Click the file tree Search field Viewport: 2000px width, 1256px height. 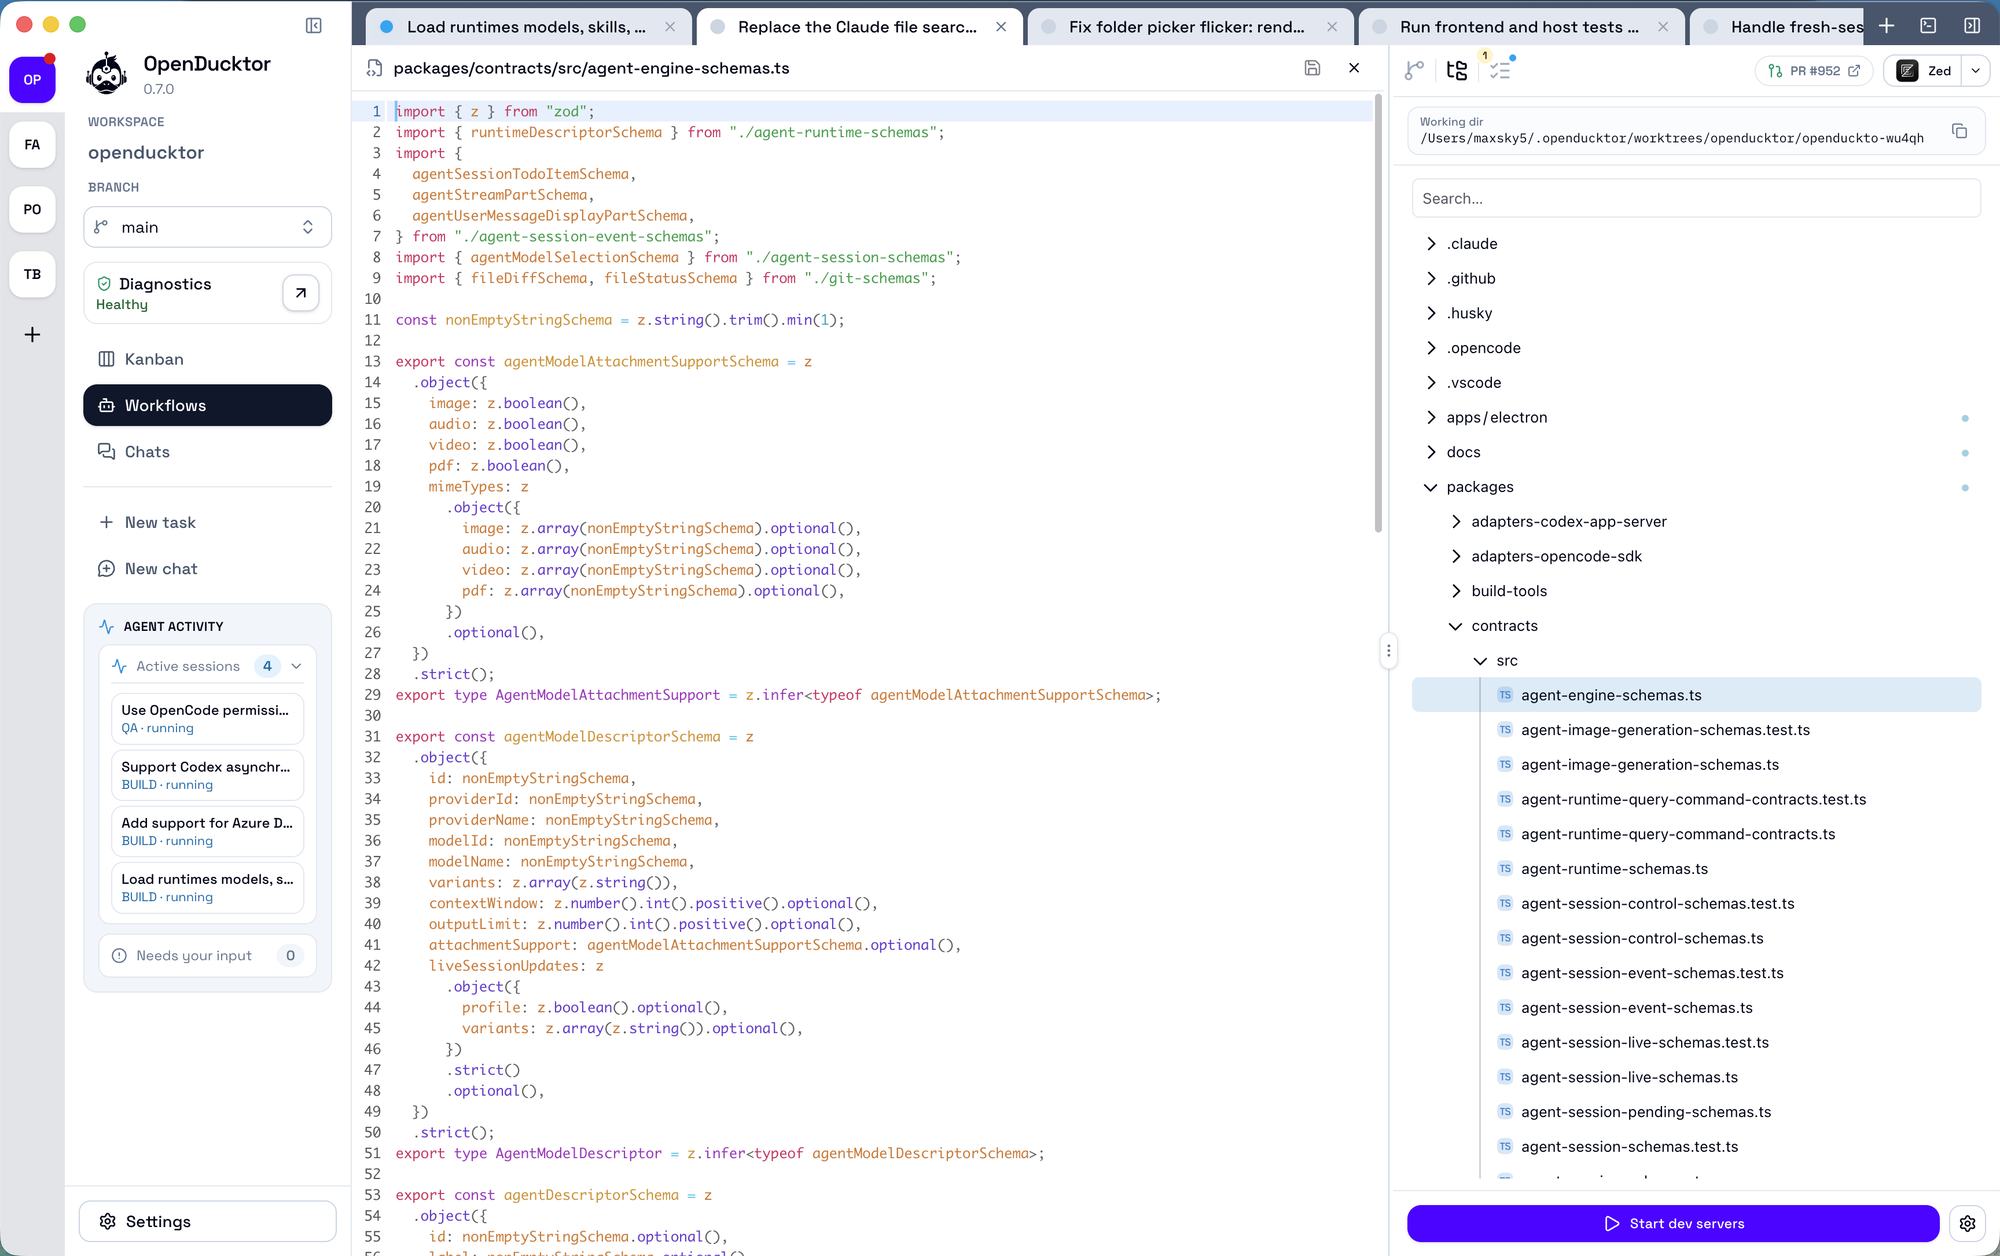tap(1696, 198)
